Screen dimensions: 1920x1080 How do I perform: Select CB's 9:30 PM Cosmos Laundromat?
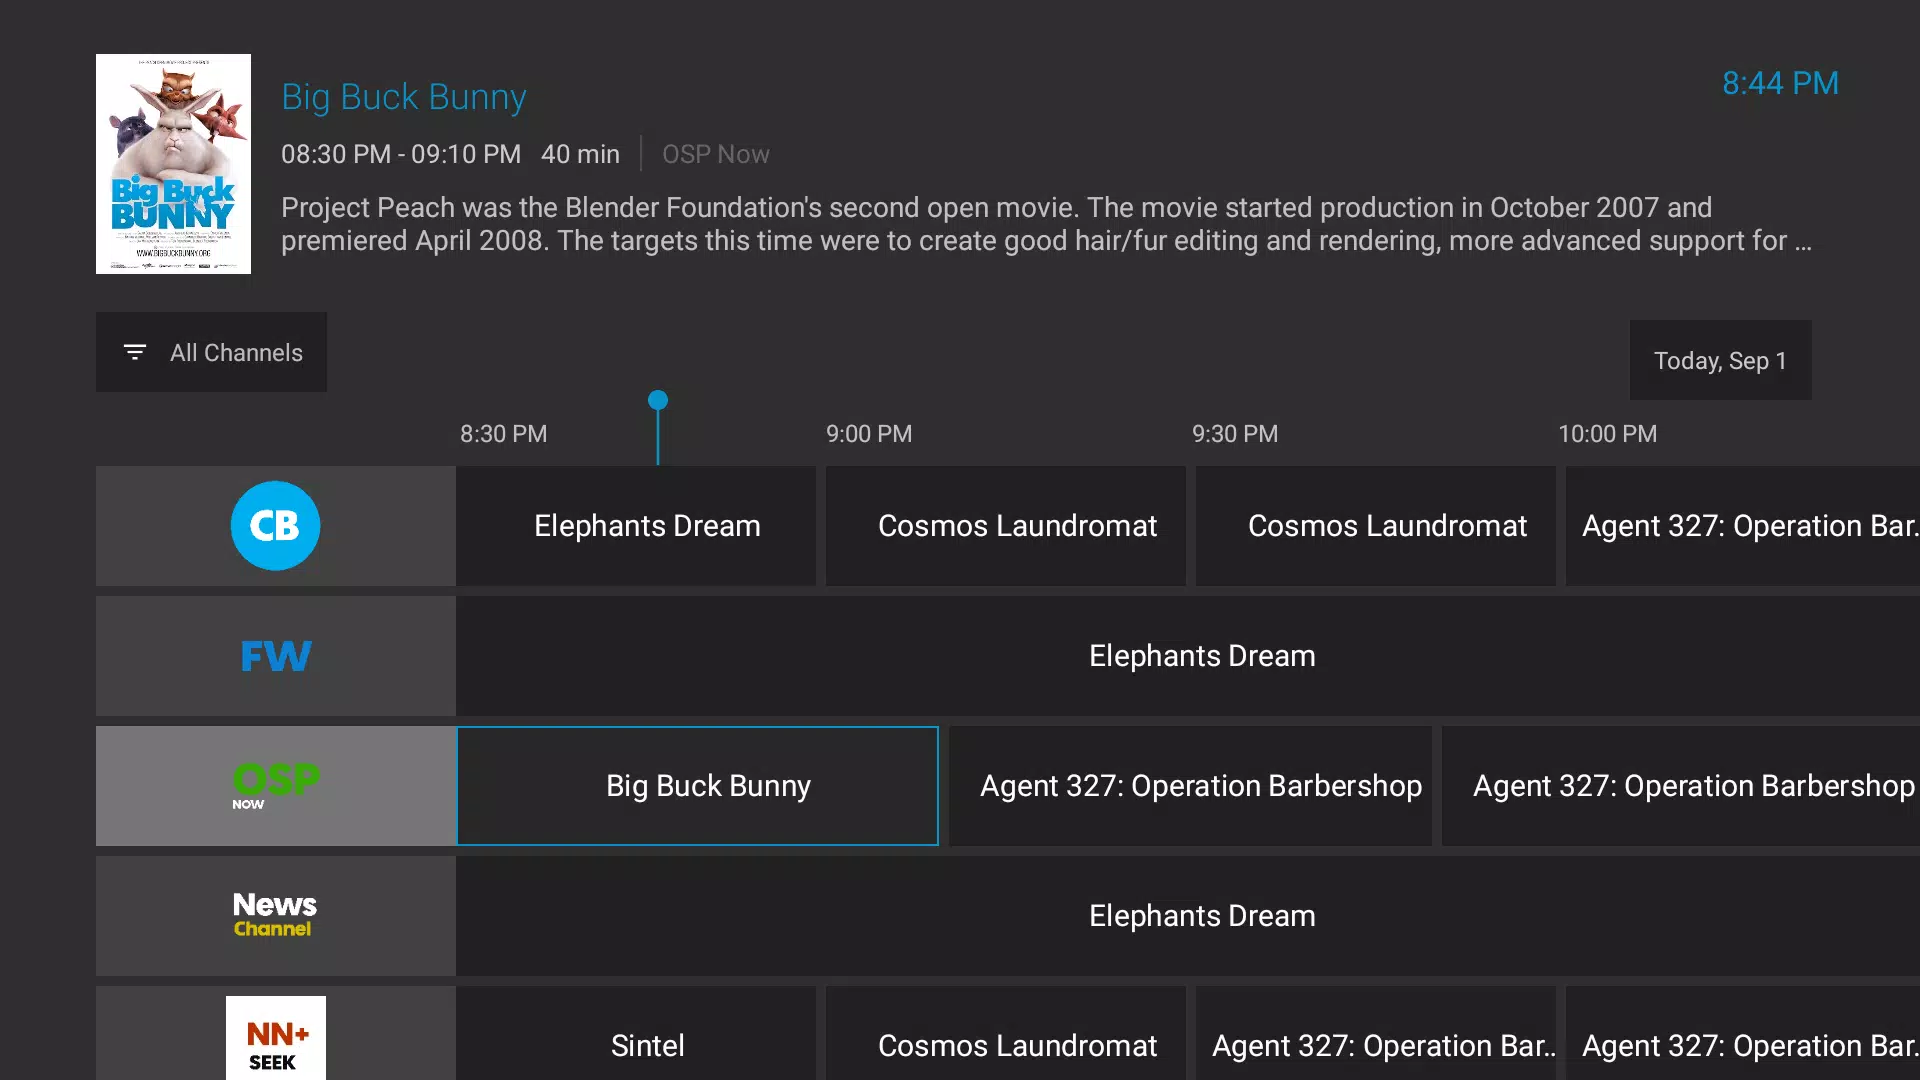(1376, 526)
